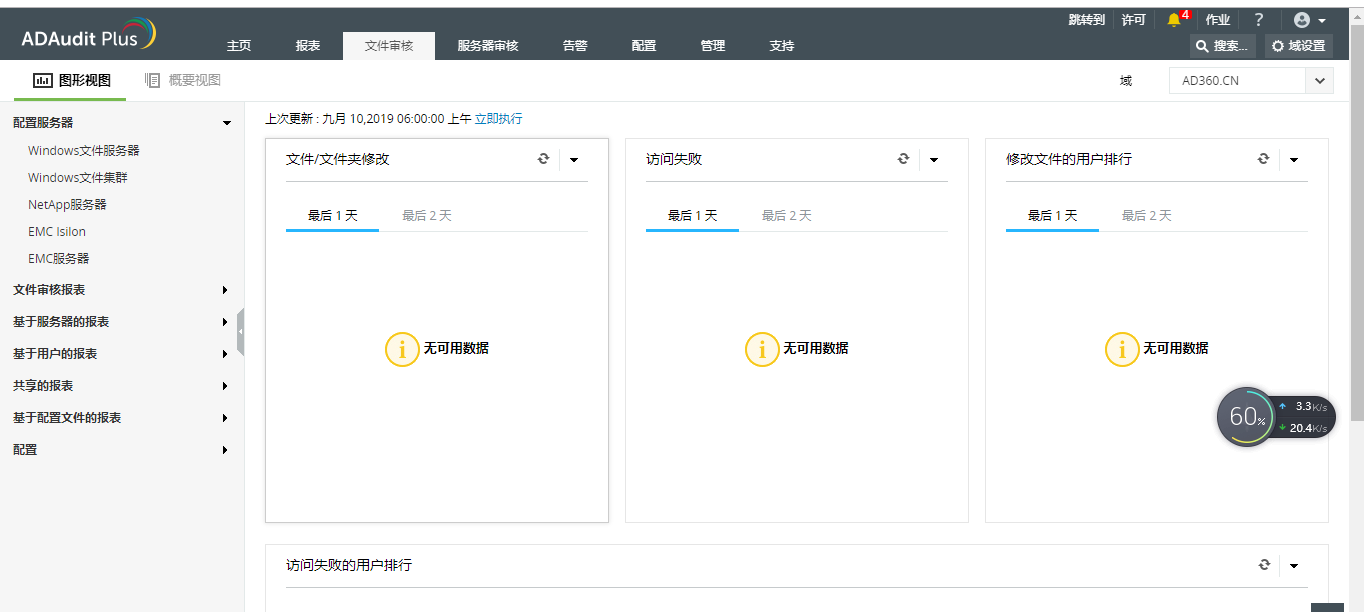Viewport: 1364px width, 612px height.
Task: Open the 报表 tab
Action: coord(308,46)
